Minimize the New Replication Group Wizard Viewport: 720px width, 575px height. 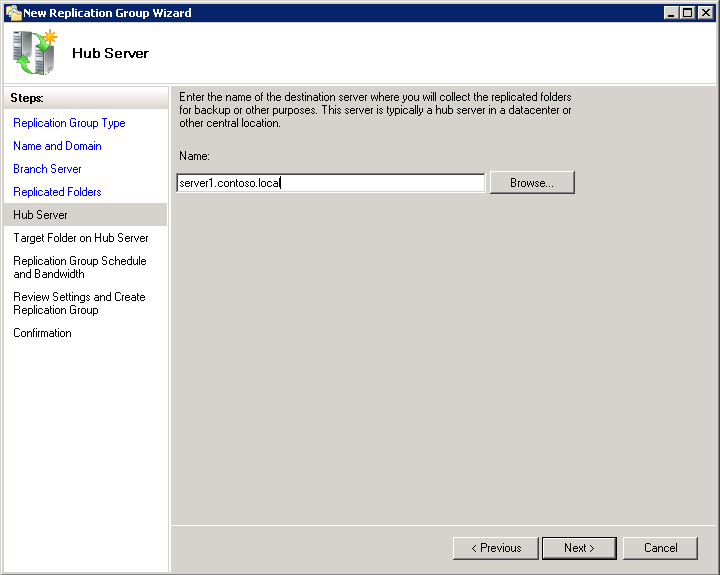(671, 12)
